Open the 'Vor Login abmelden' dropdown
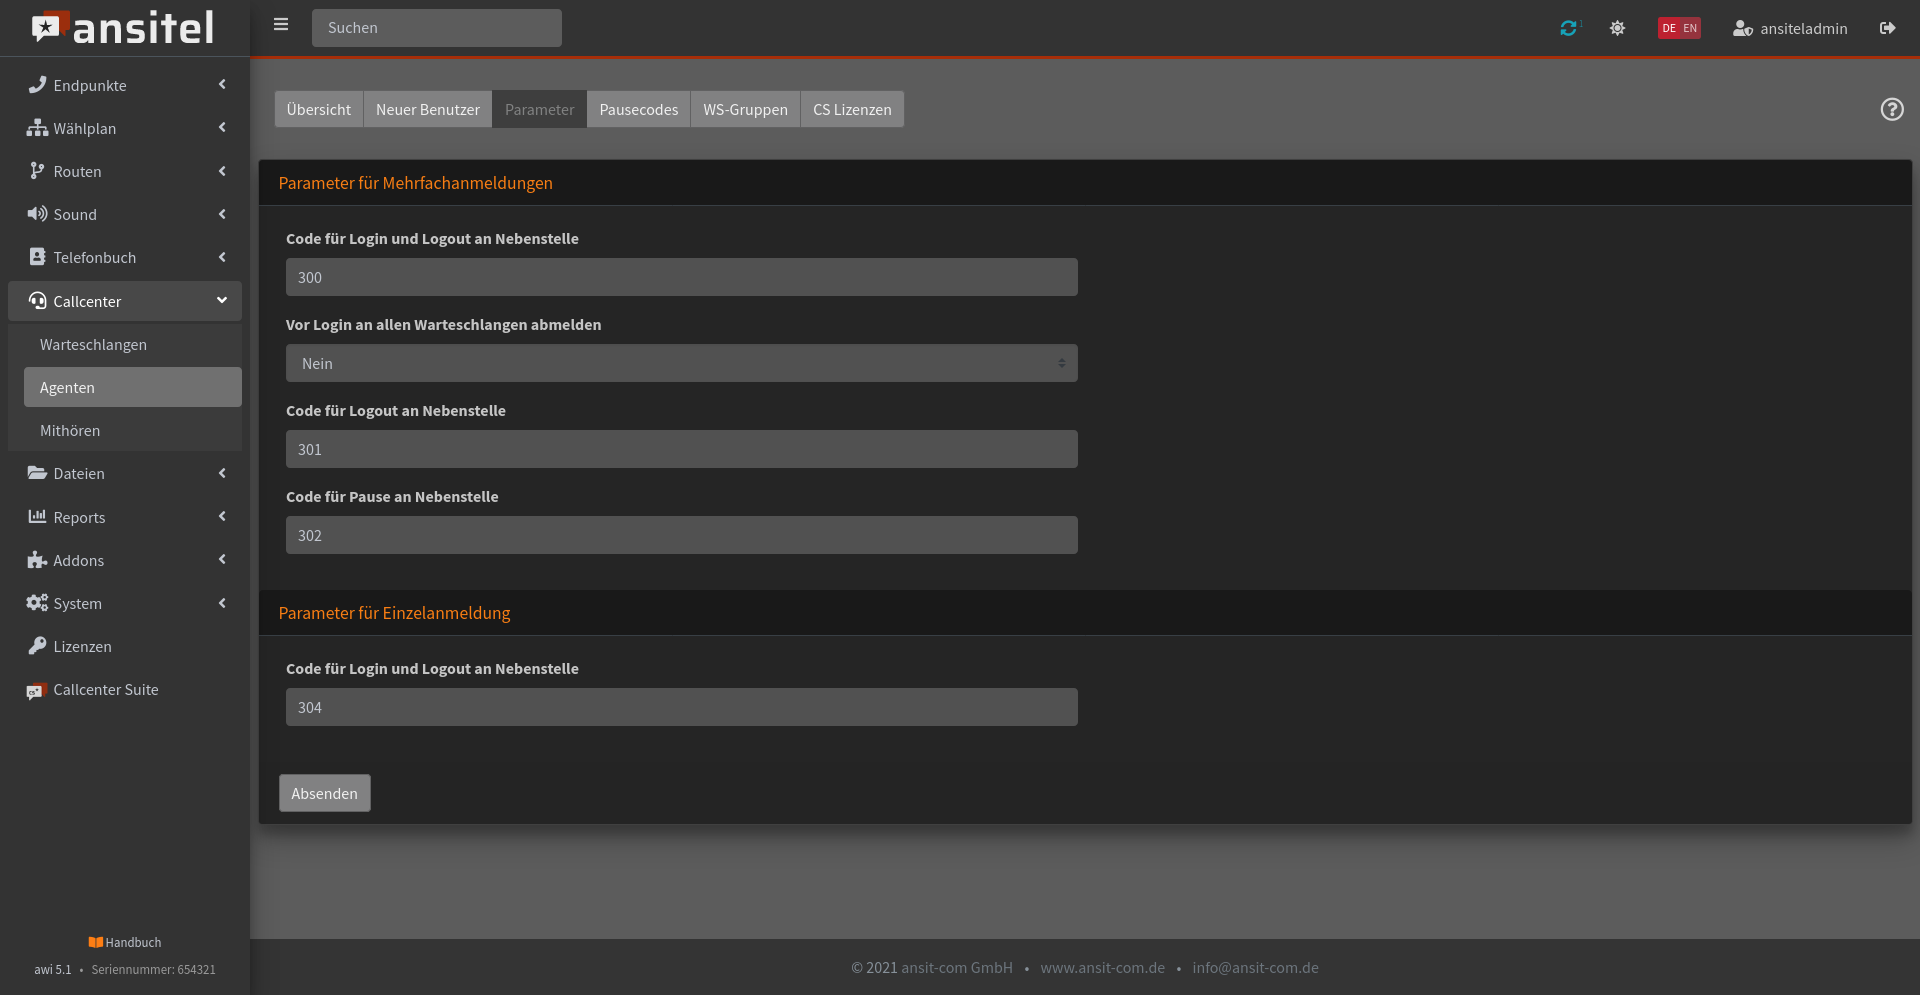The width and height of the screenshot is (1920, 995). (681, 363)
